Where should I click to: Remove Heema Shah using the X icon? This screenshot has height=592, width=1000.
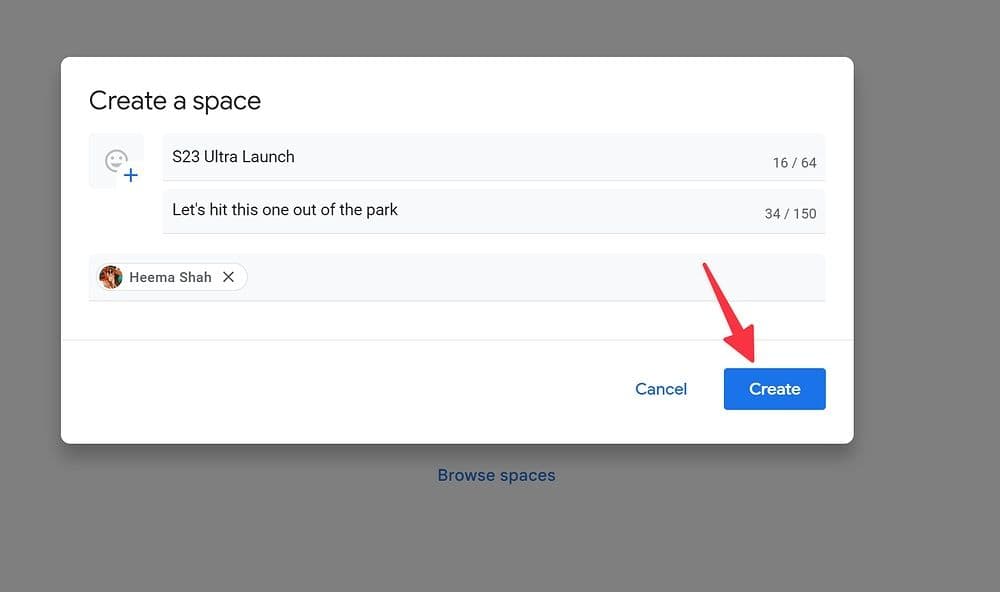pos(229,277)
